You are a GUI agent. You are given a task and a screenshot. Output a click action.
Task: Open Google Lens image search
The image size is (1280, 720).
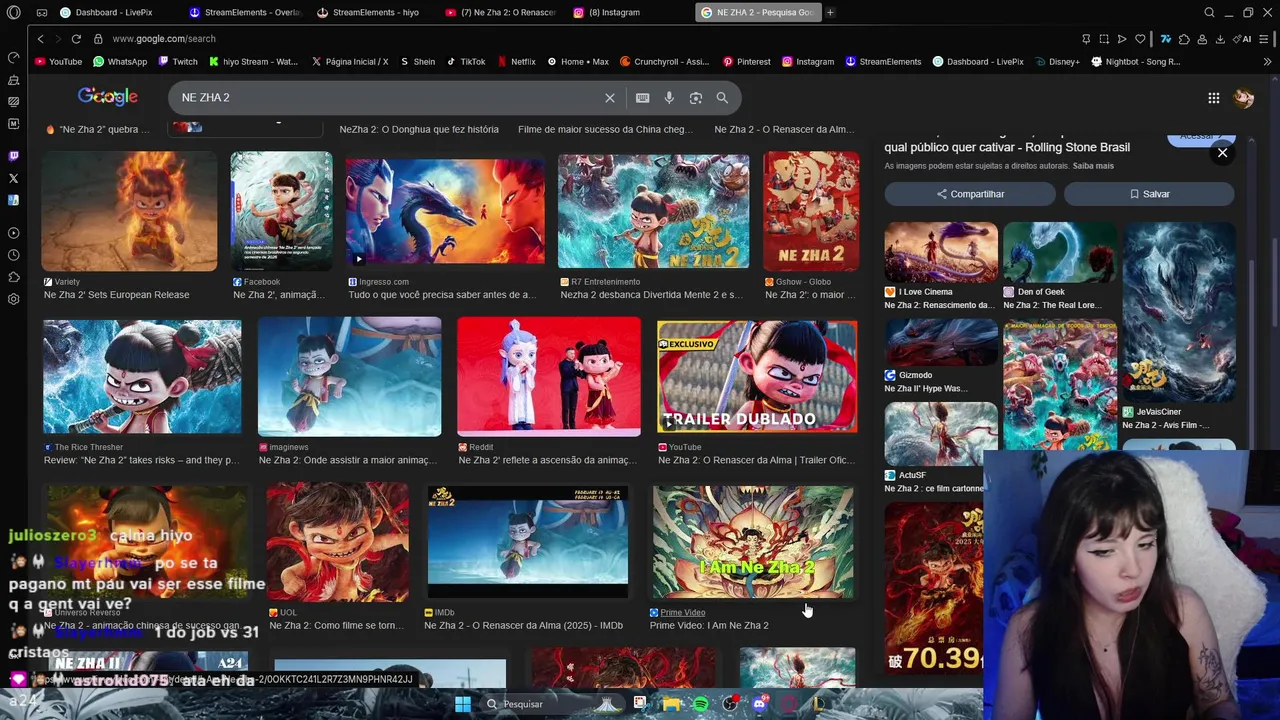click(x=695, y=98)
